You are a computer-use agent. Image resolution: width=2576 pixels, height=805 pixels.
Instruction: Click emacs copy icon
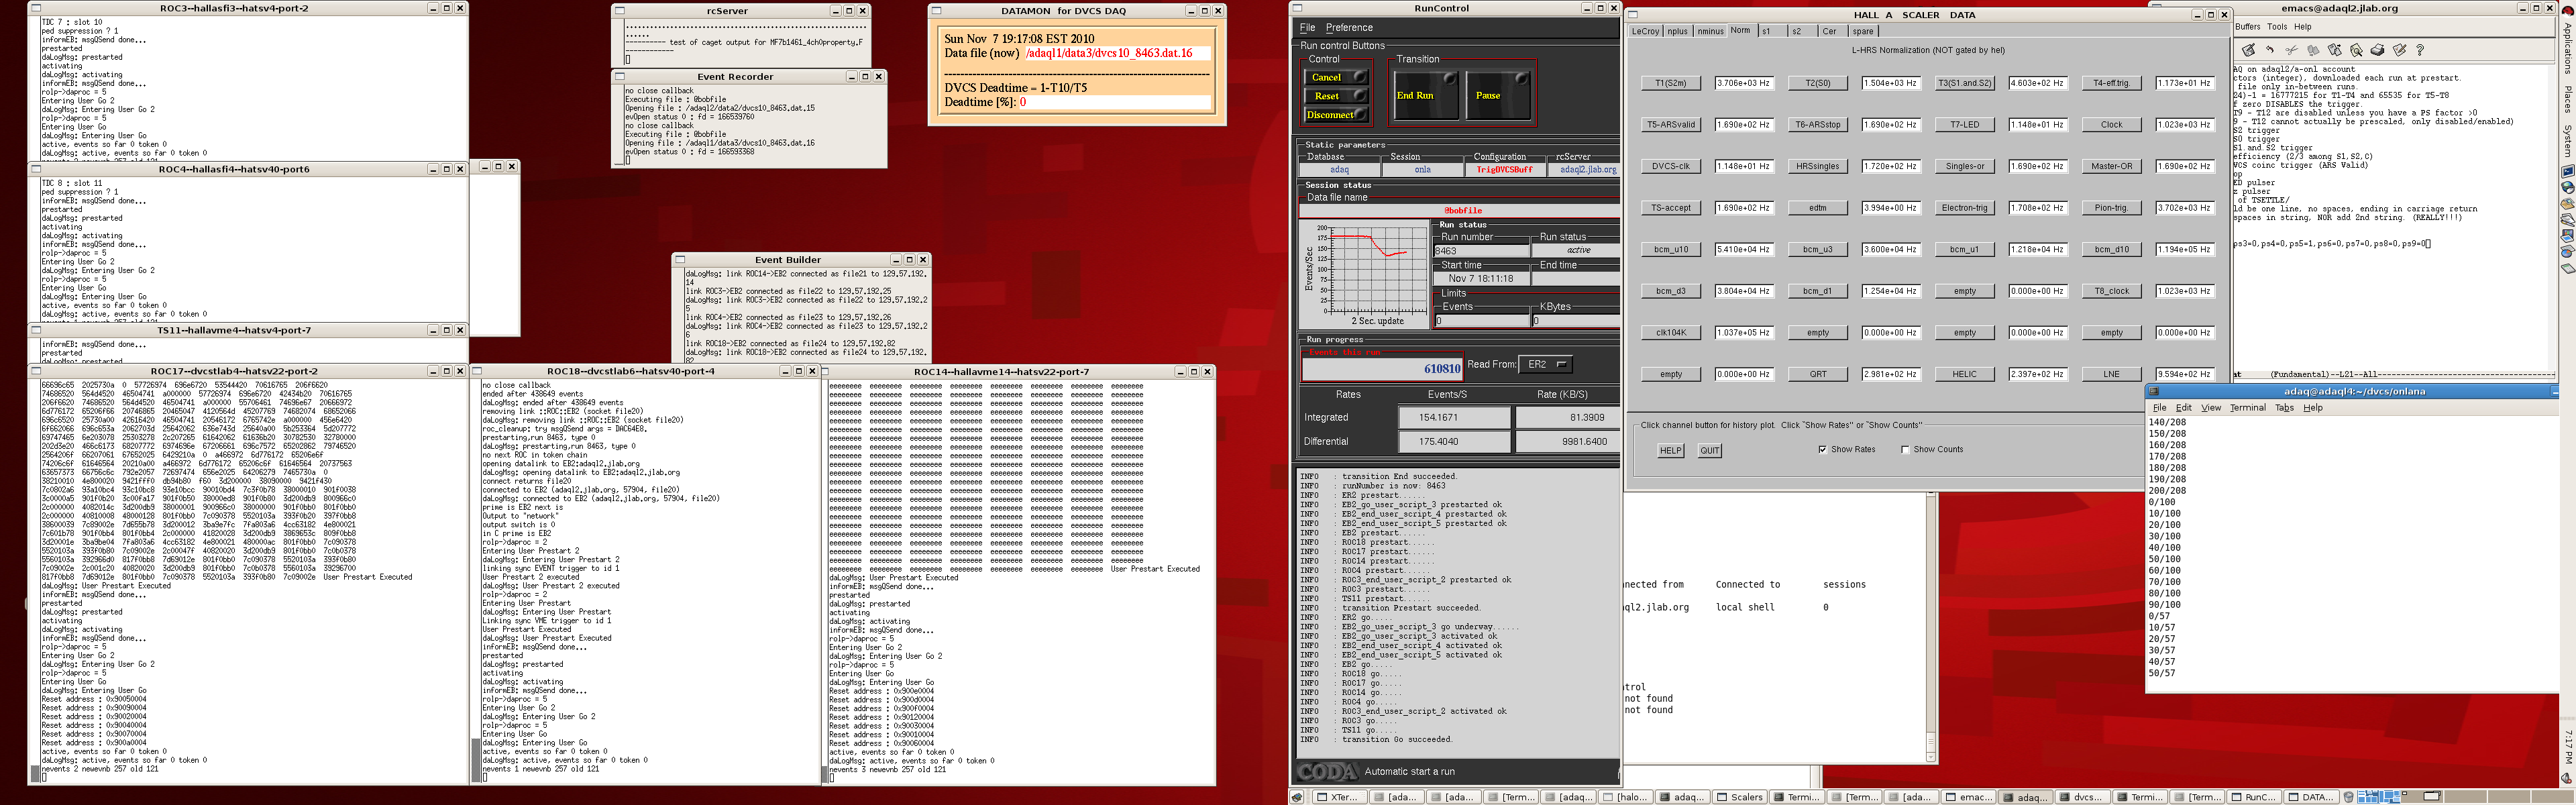pos(2313,50)
